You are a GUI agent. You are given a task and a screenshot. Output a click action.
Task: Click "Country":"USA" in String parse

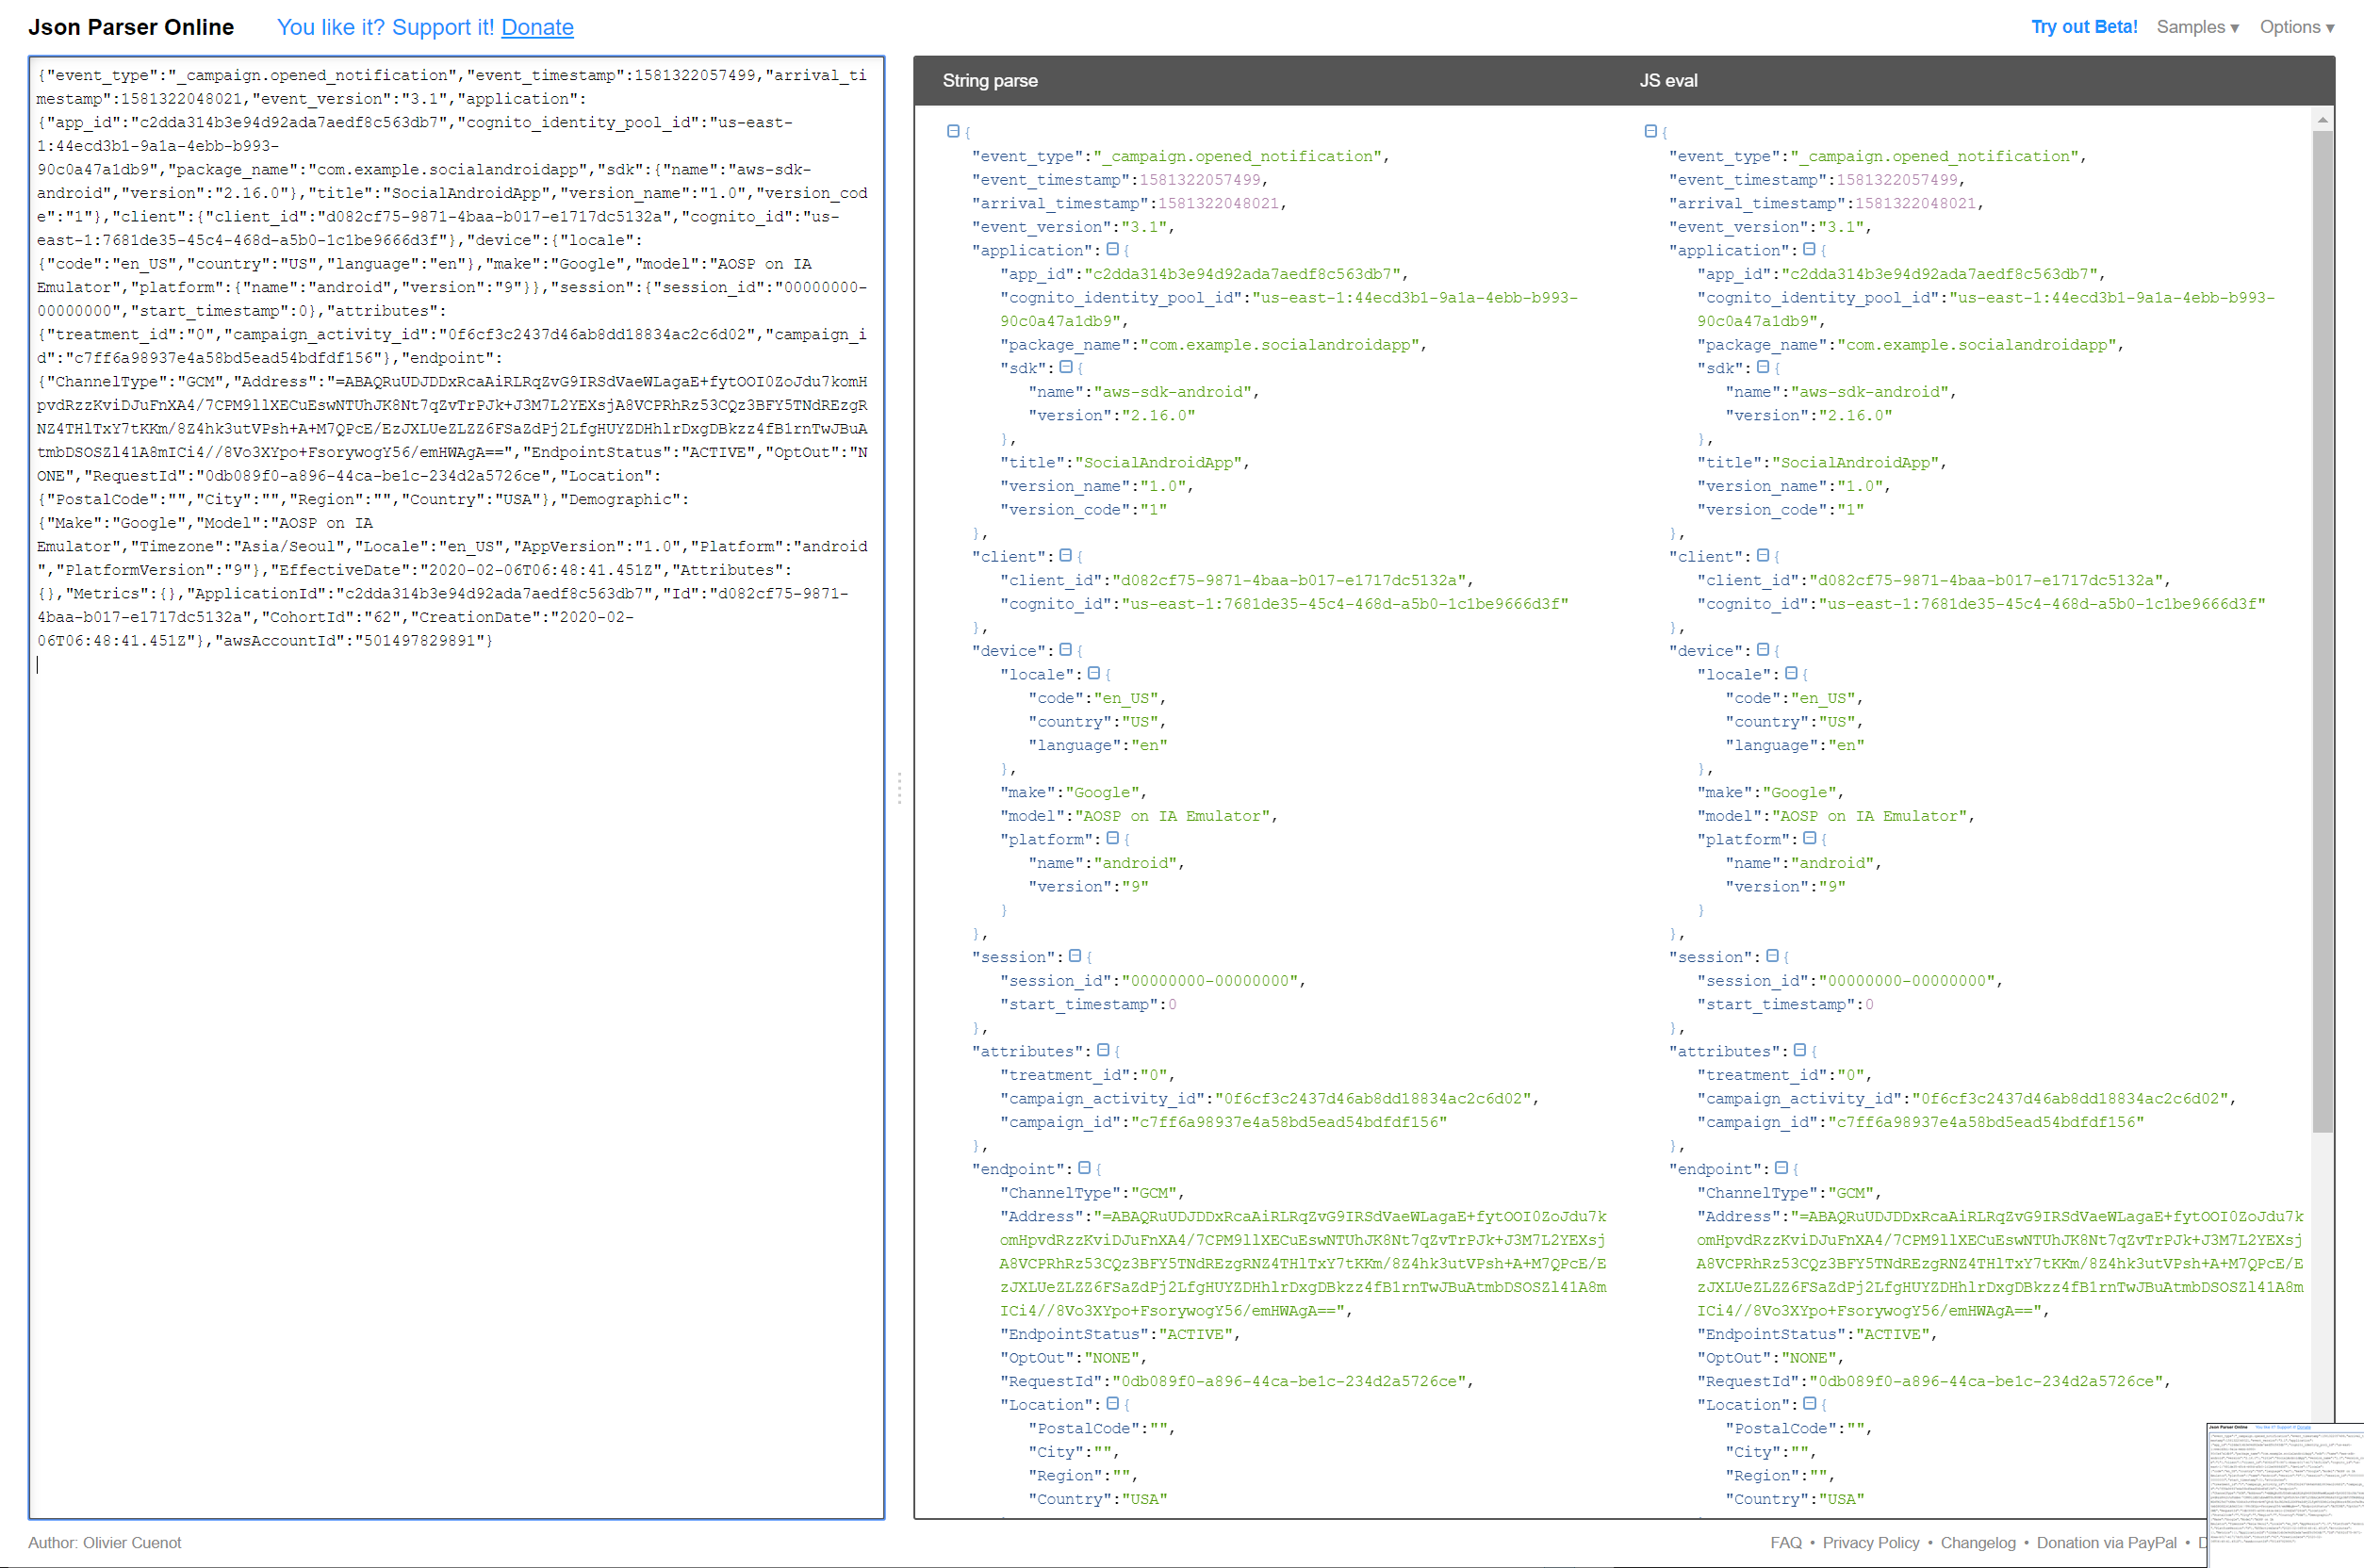click(1097, 1499)
